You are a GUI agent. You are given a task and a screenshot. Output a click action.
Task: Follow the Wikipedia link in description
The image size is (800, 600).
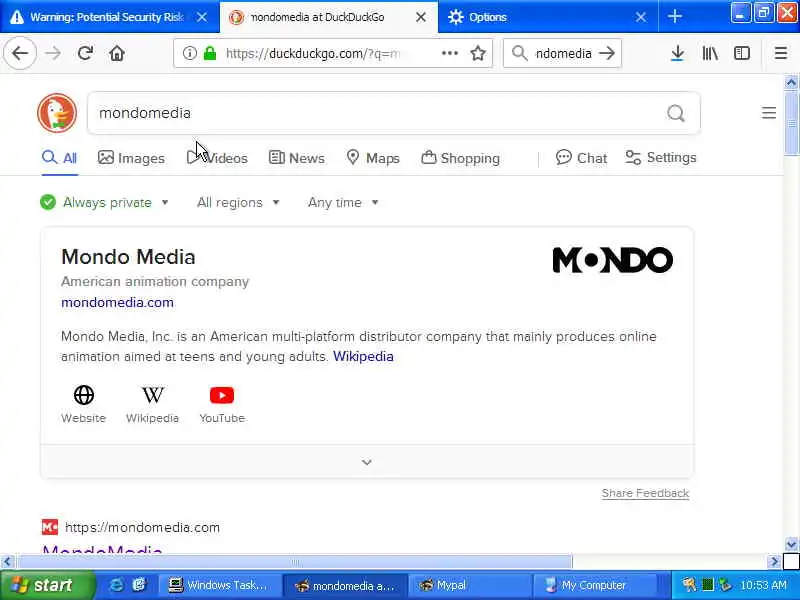coord(363,356)
